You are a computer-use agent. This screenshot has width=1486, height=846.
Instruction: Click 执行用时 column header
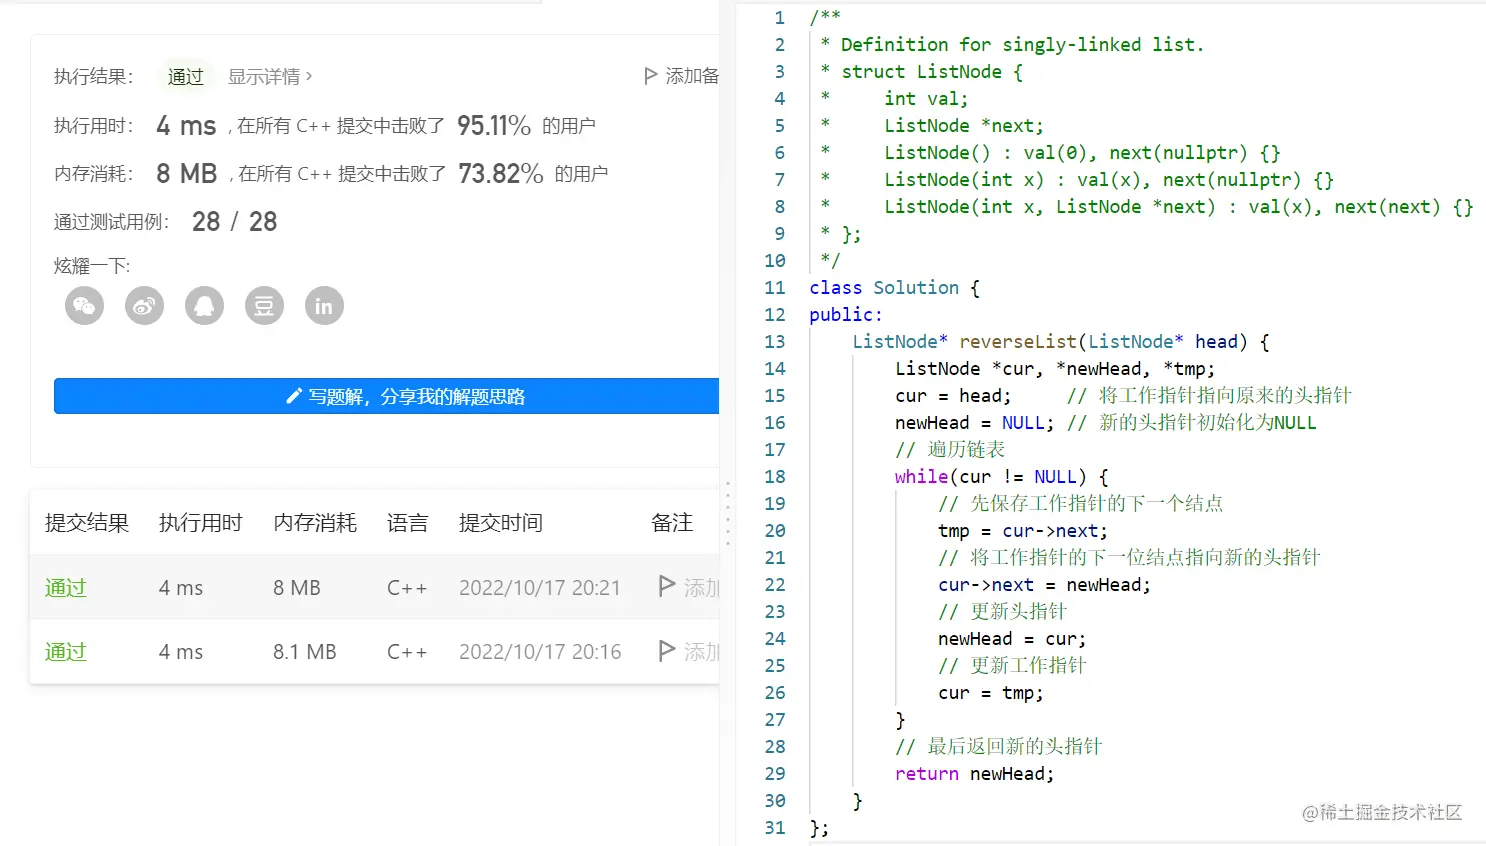tap(201, 523)
